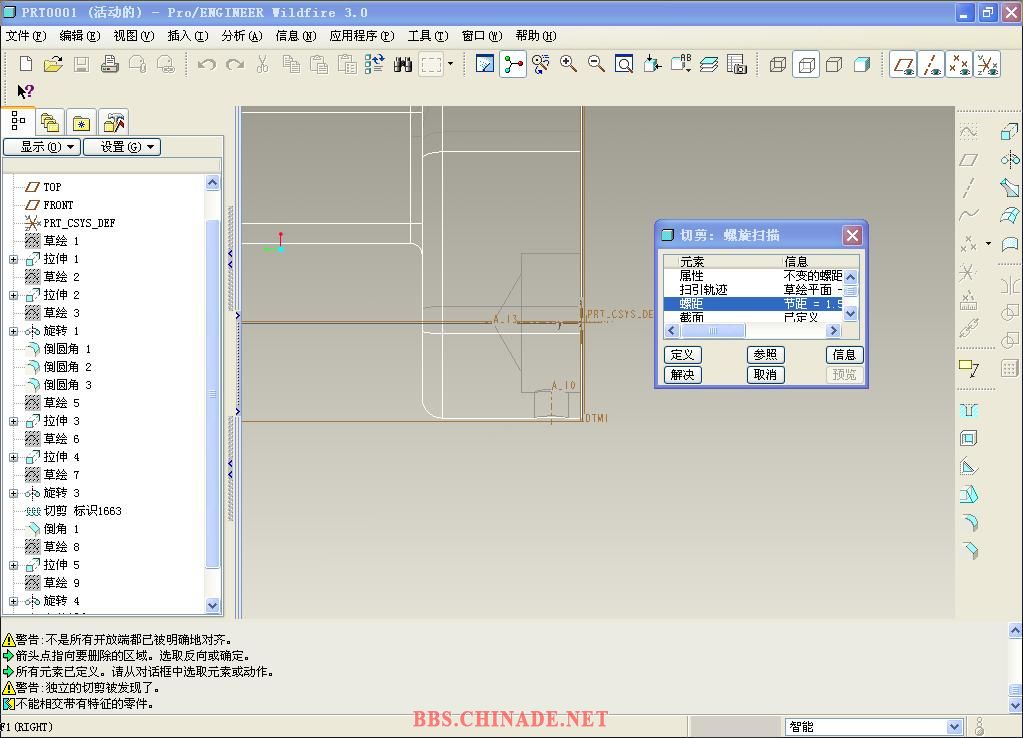1023x738 pixels.
Task: Select the 螺距 row in dialog
Action: (x=754, y=303)
